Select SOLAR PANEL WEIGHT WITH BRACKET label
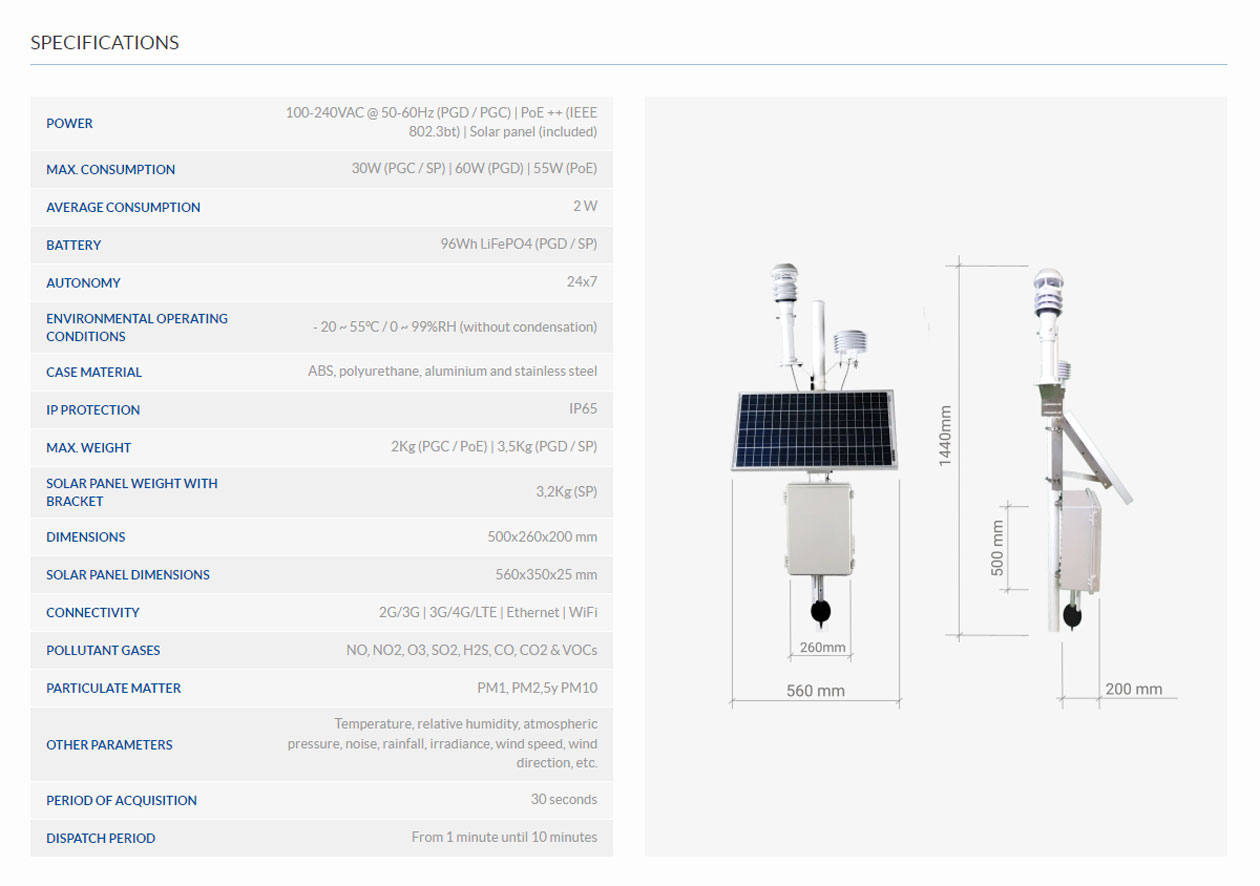 click(x=132, y=492)
